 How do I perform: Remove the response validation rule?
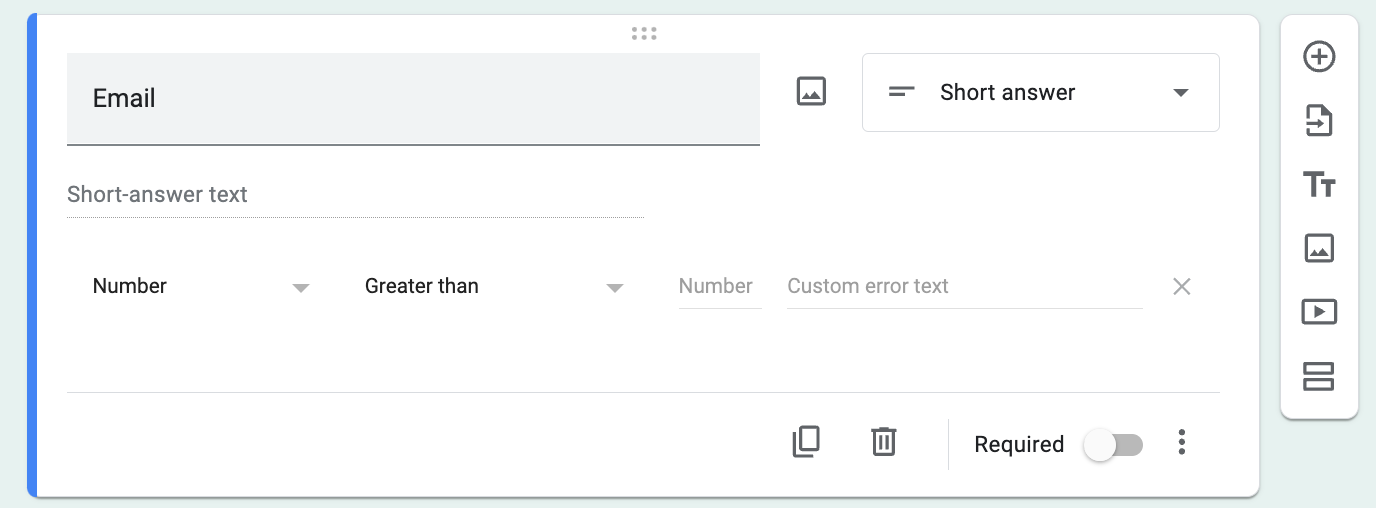pos(1181,287)
